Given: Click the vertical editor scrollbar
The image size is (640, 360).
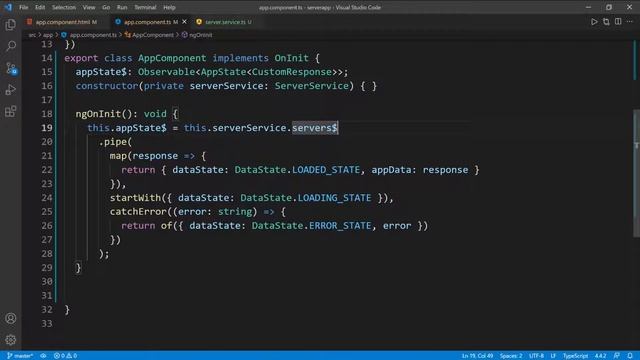Looking at the screenshot, I should (636, 173).
